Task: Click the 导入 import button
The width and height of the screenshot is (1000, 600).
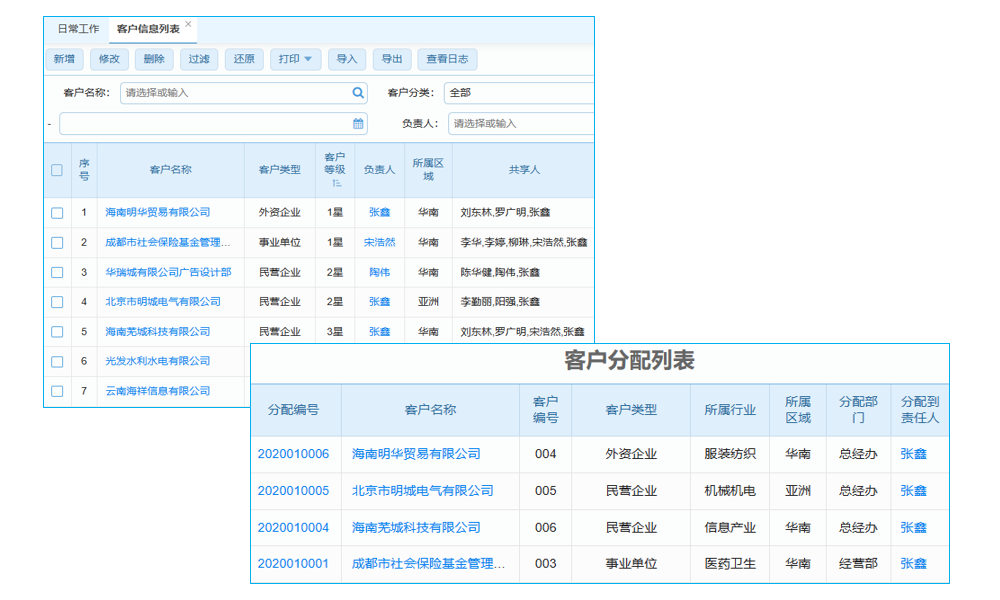Action: point(347,59)
